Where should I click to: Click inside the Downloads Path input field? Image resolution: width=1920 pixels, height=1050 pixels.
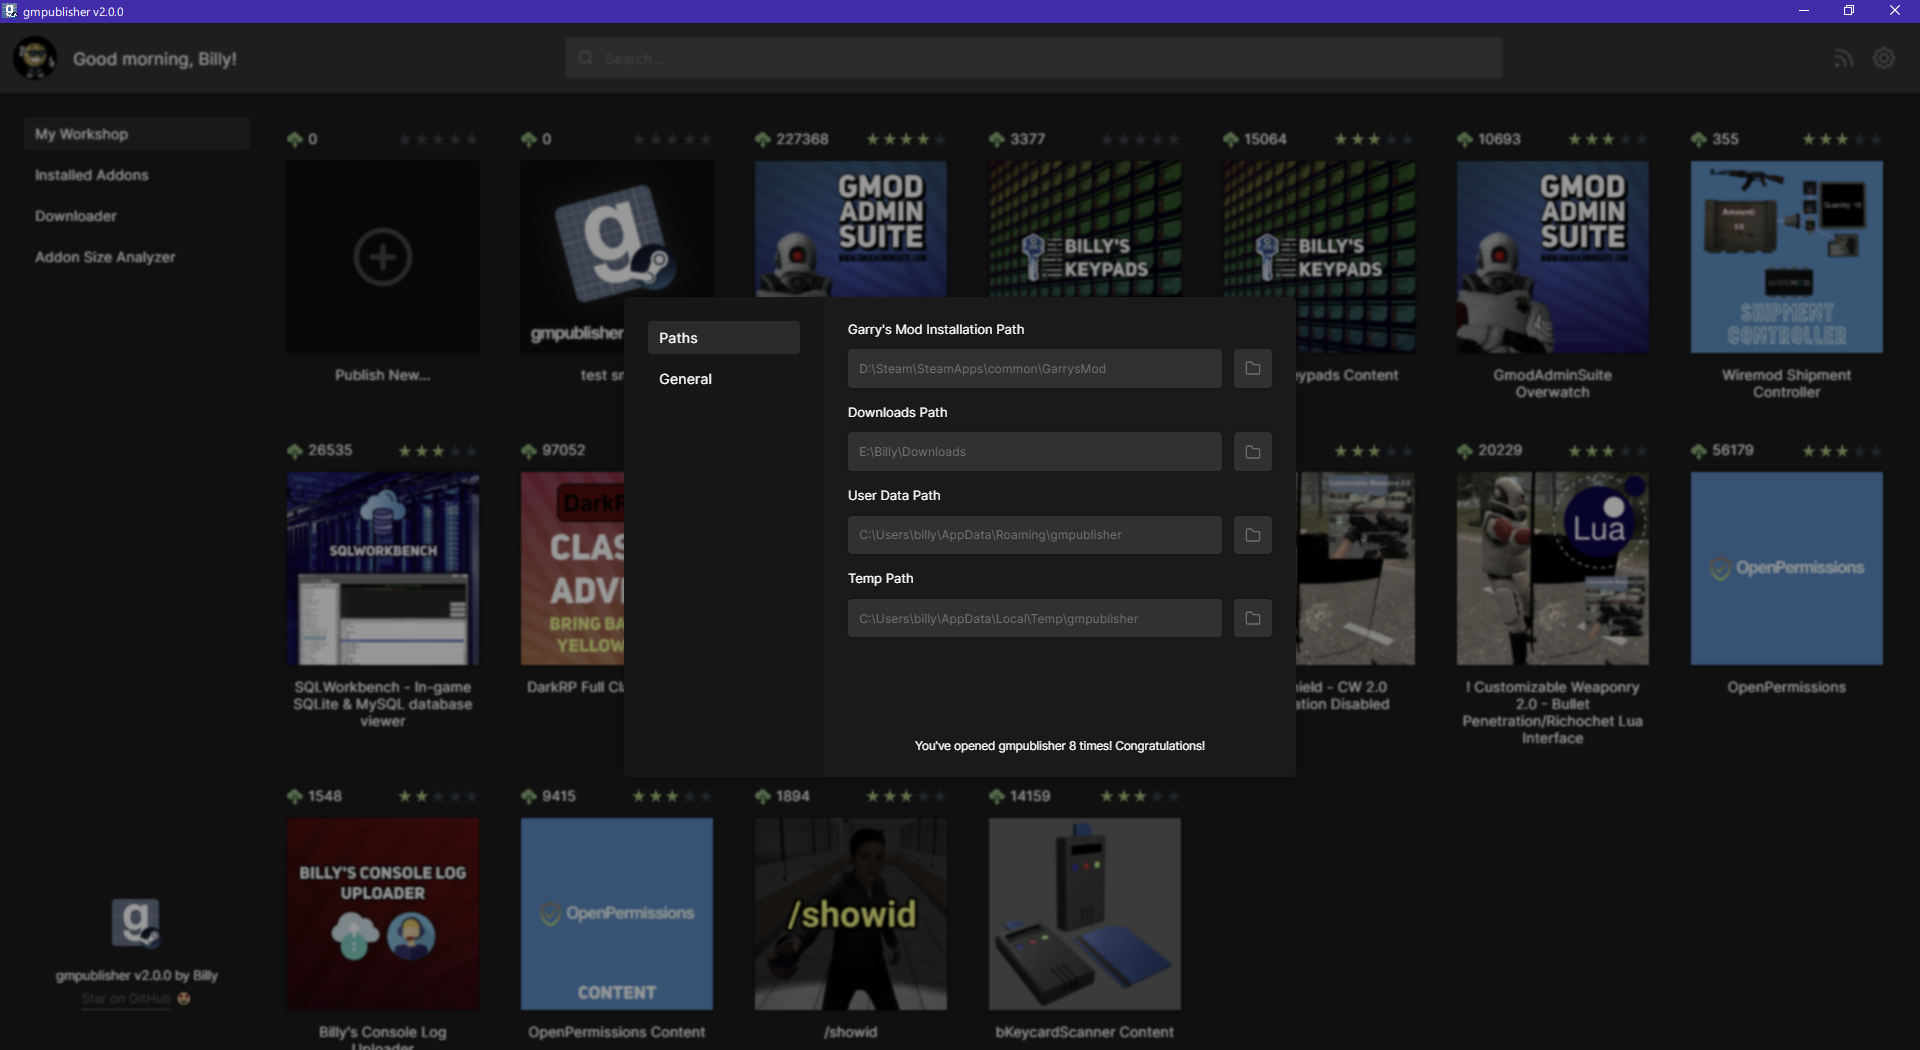coord(1033,451)
